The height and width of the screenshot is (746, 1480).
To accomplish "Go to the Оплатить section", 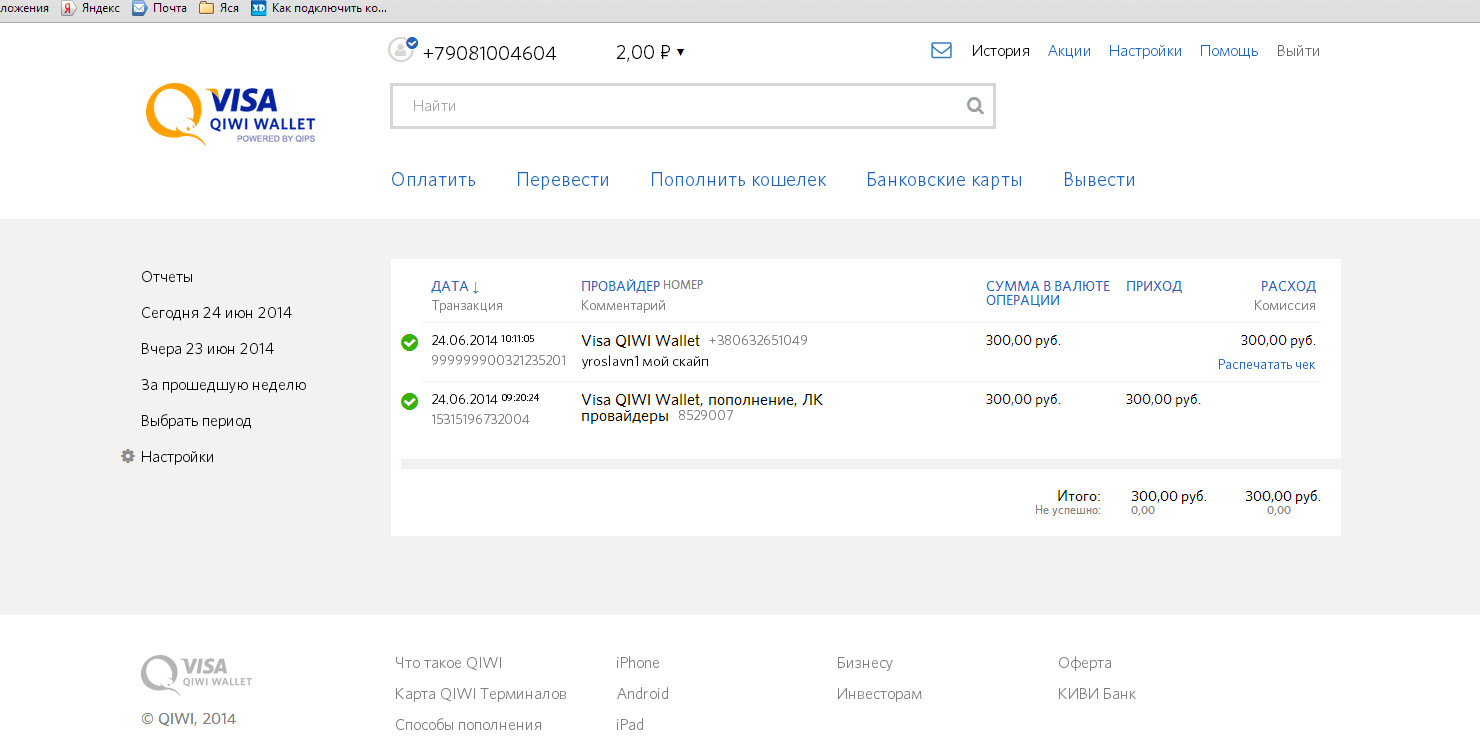I will click(x=433, y=180).
